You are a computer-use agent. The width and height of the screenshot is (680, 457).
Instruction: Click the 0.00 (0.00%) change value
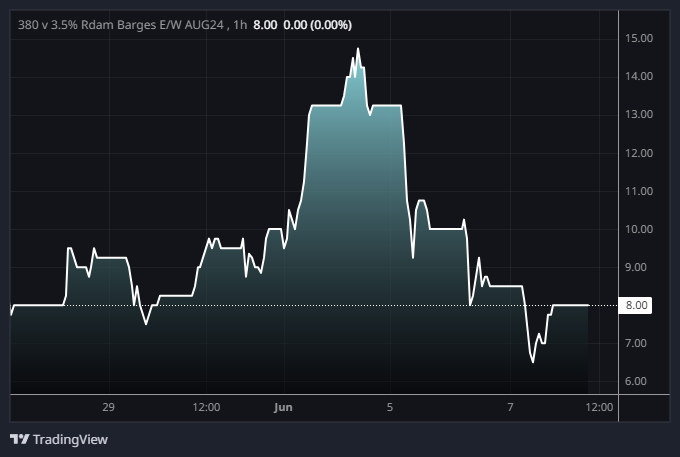coord(317,25)
